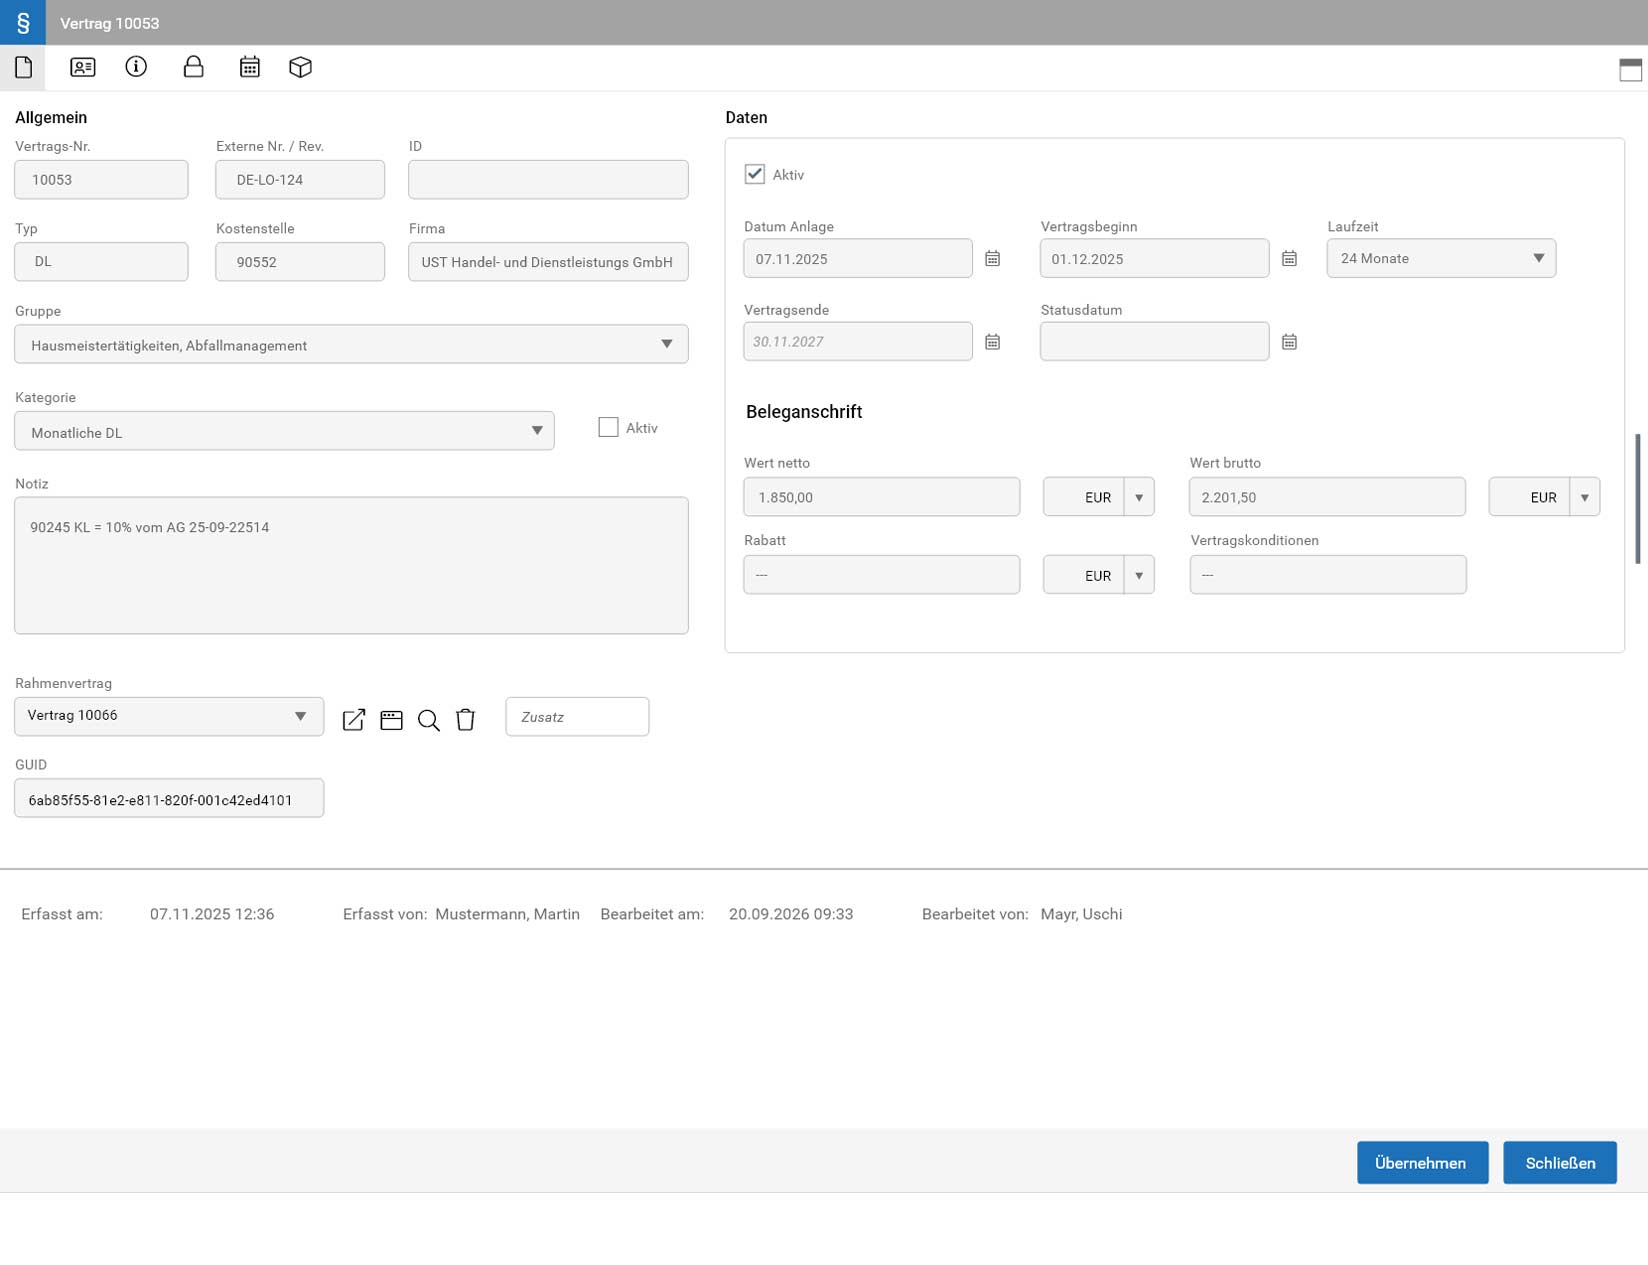Open the info circle tab

(136, 66)
